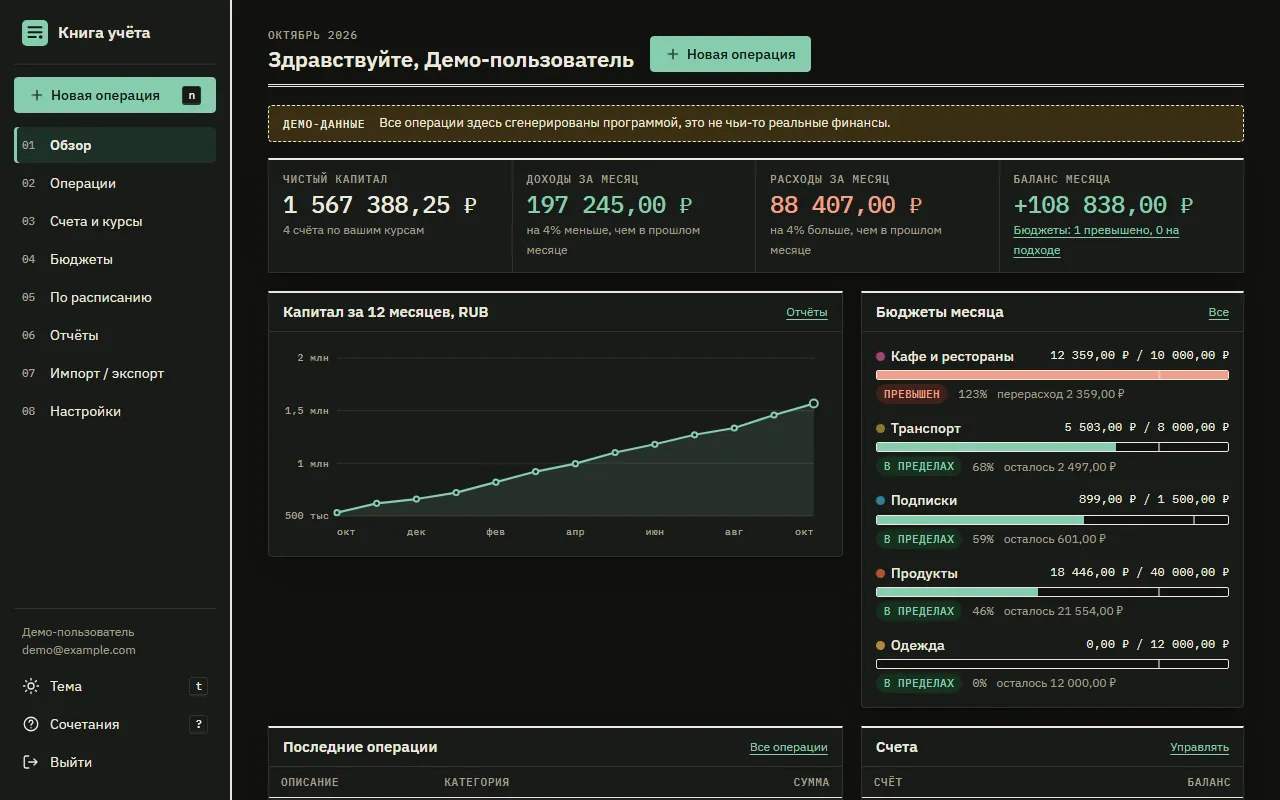Image resolution: width=1280 pixels, height=800 pixels.
Task: Click the ДЕМО-ДАННЫЕ banner label
Action: (324, 124)
